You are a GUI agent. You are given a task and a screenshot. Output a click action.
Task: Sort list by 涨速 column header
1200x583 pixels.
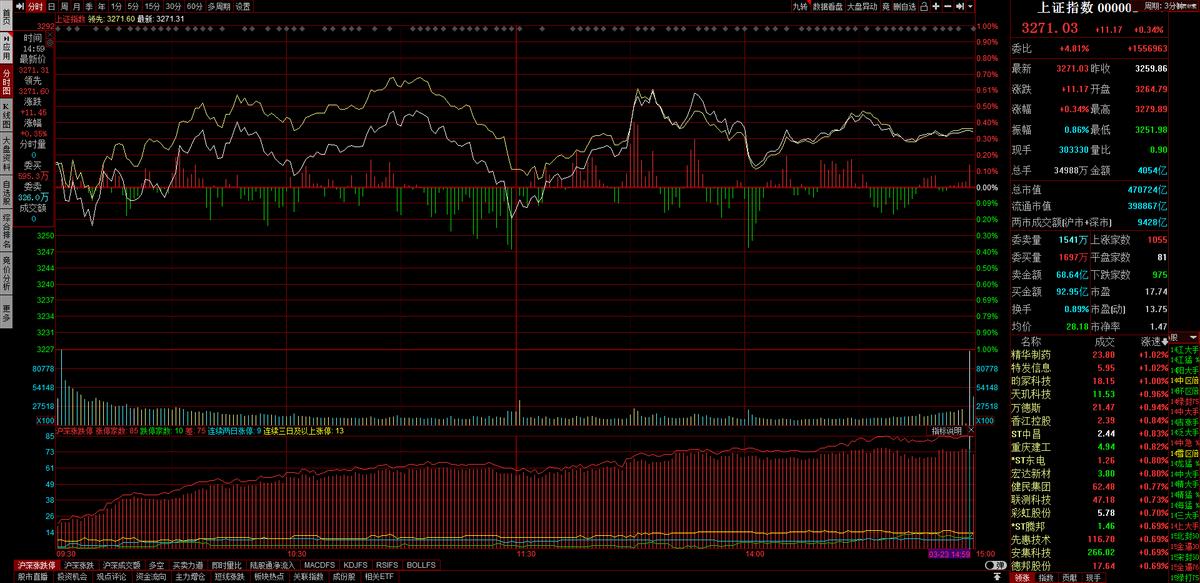[1156, 342]
